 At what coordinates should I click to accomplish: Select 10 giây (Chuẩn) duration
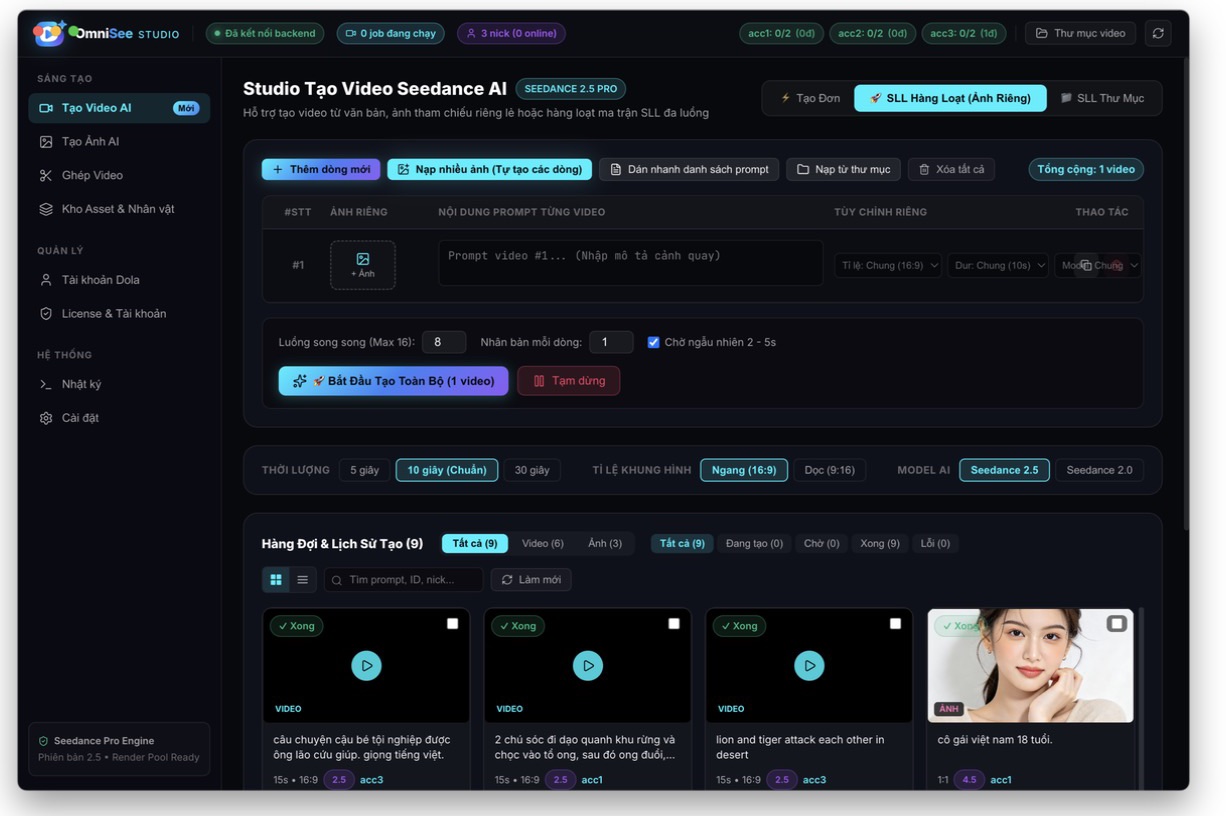pyautogui.click(x=447, y=470)
